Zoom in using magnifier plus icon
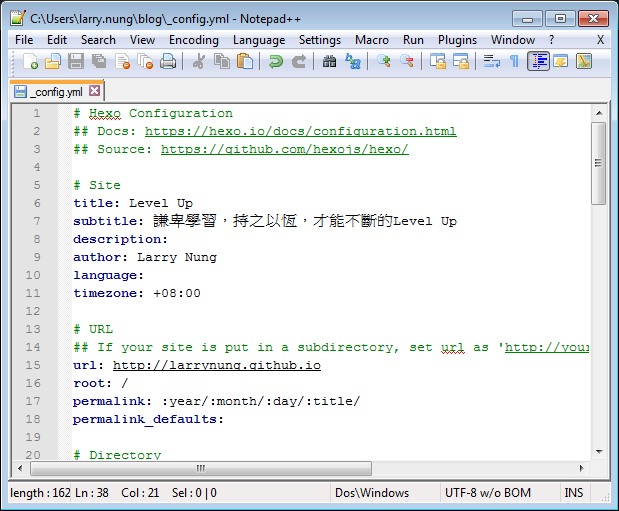Image resolution: width=619 pixels, height=511 pixels. point(383,62)
